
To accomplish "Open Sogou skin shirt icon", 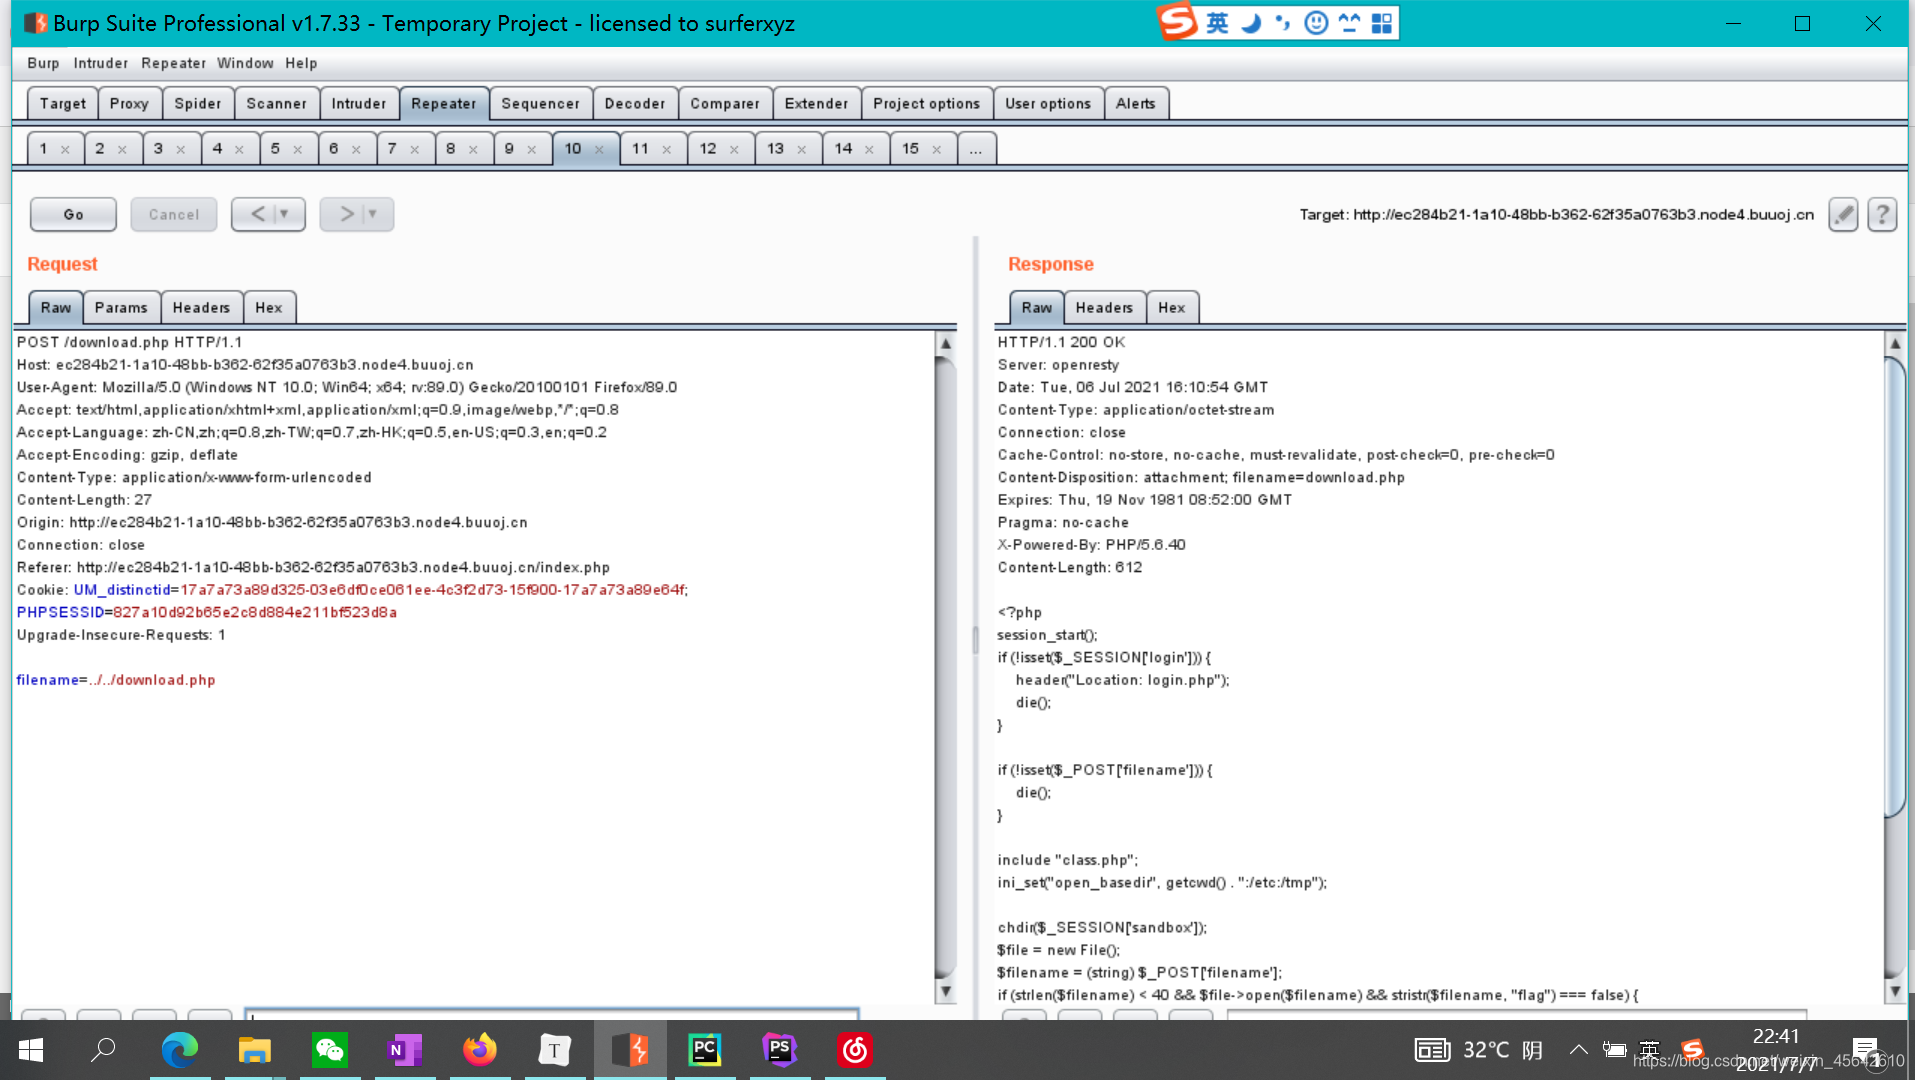I will (1349, 23).
